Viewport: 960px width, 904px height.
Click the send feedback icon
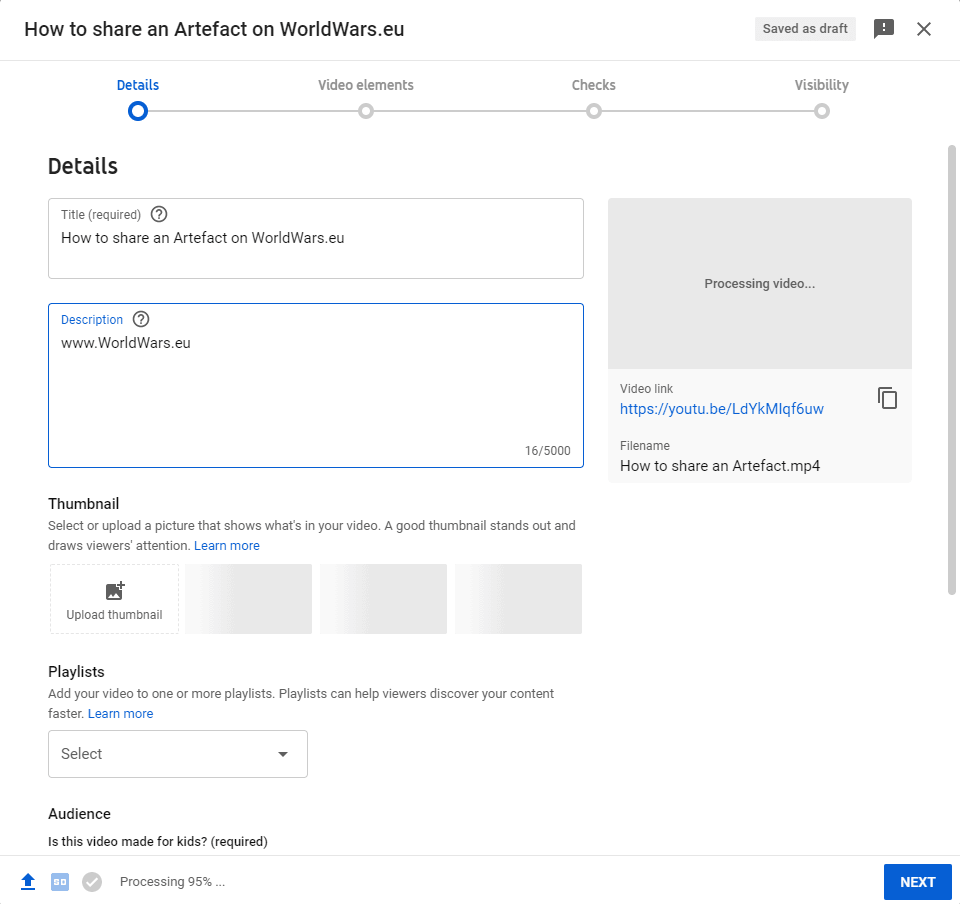click(883, 29)
